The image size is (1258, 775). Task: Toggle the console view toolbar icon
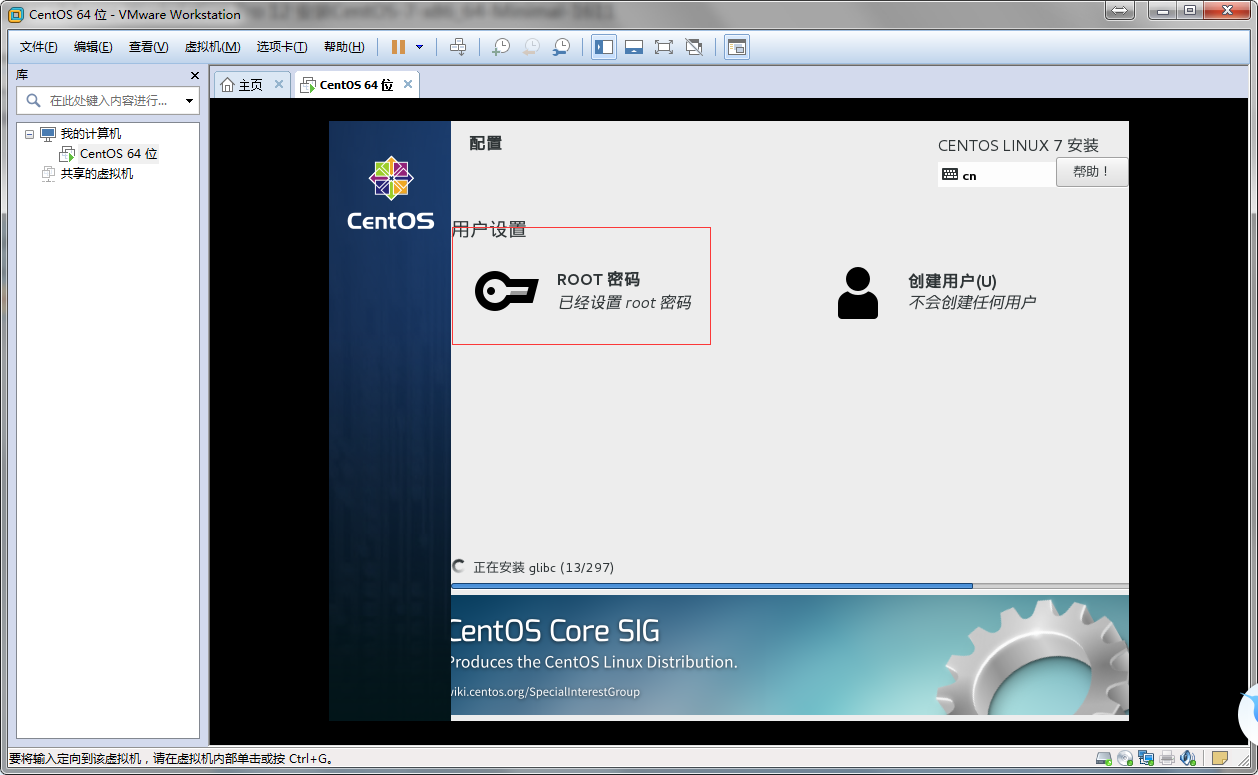coord(737,47)
